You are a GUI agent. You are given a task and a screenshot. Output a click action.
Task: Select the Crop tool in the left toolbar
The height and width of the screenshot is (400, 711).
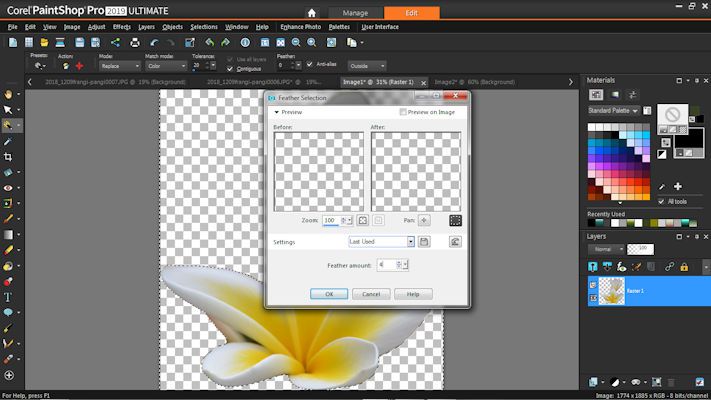click(x=8, y=157)
